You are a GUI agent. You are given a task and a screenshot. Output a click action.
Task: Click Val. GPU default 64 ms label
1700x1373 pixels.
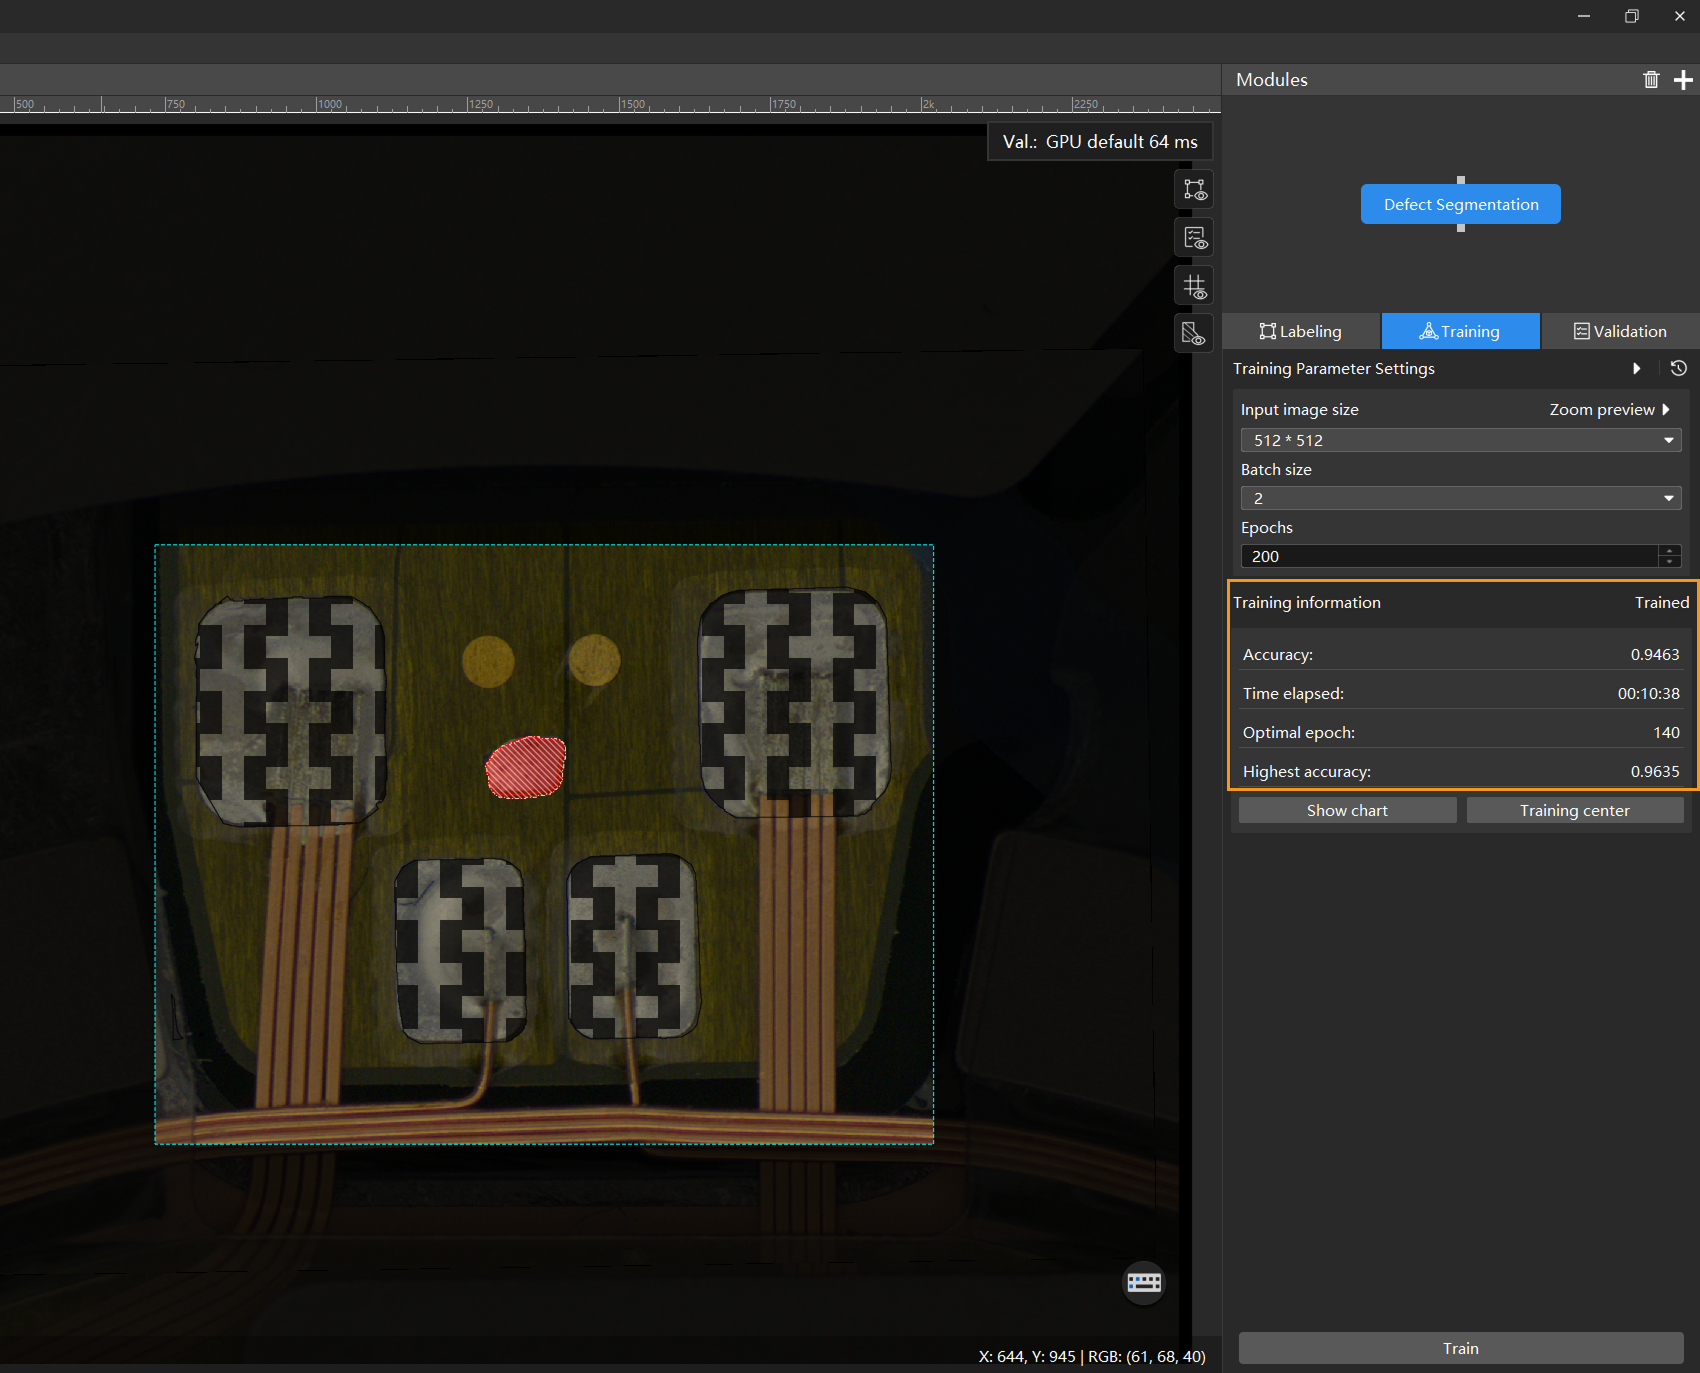point(1100,142)
